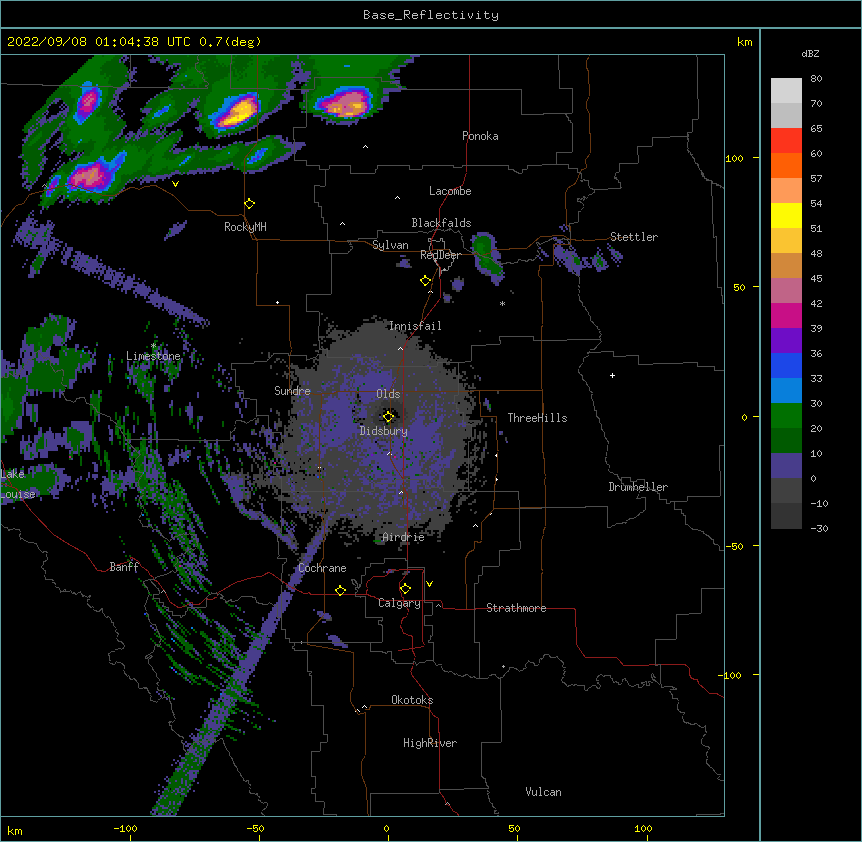Click the white plus marker west of Drumheller
862x842 pixels.
[612, 375]
